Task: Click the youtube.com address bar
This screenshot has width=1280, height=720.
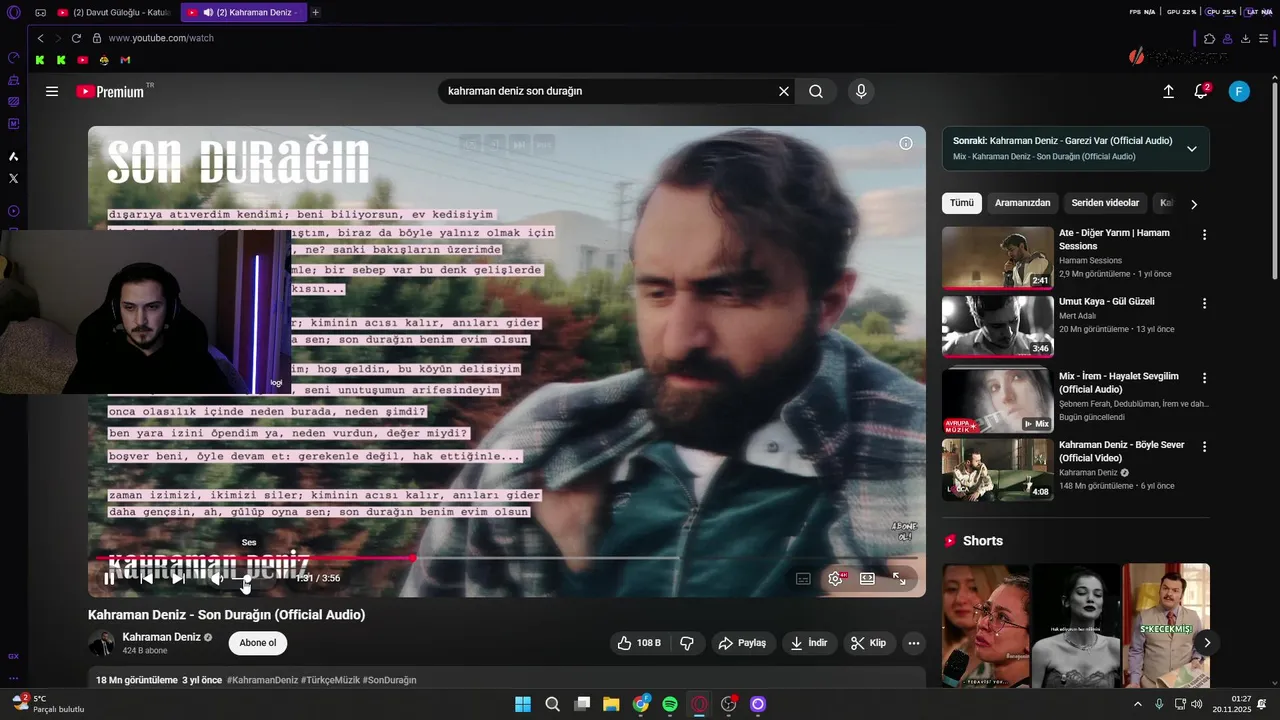Action: [160, 38]
